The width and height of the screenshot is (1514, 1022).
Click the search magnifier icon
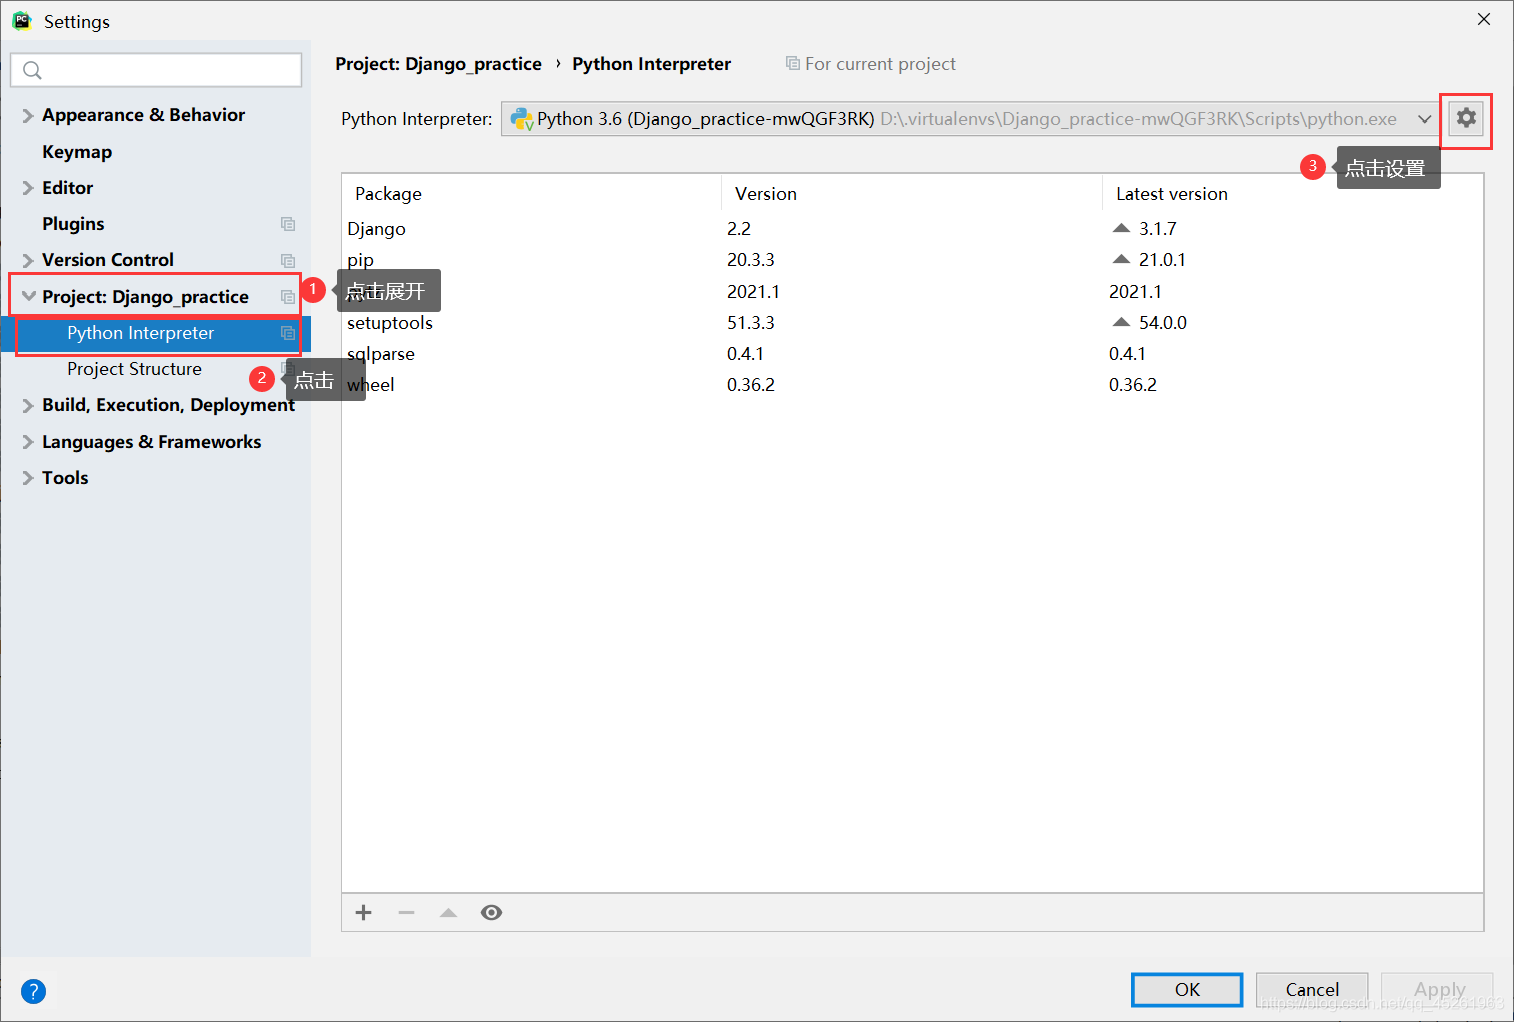(32, 70)
